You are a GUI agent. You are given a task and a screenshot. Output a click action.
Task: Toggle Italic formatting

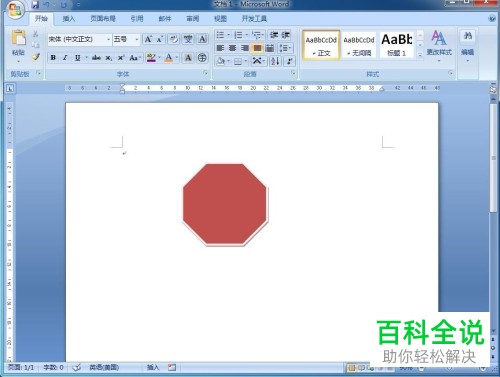65,58
